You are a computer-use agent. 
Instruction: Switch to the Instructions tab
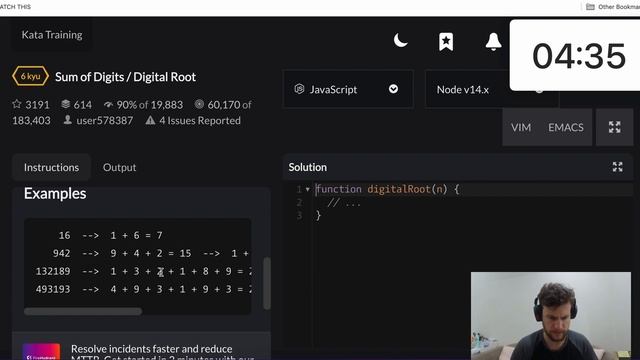point(51,167)
